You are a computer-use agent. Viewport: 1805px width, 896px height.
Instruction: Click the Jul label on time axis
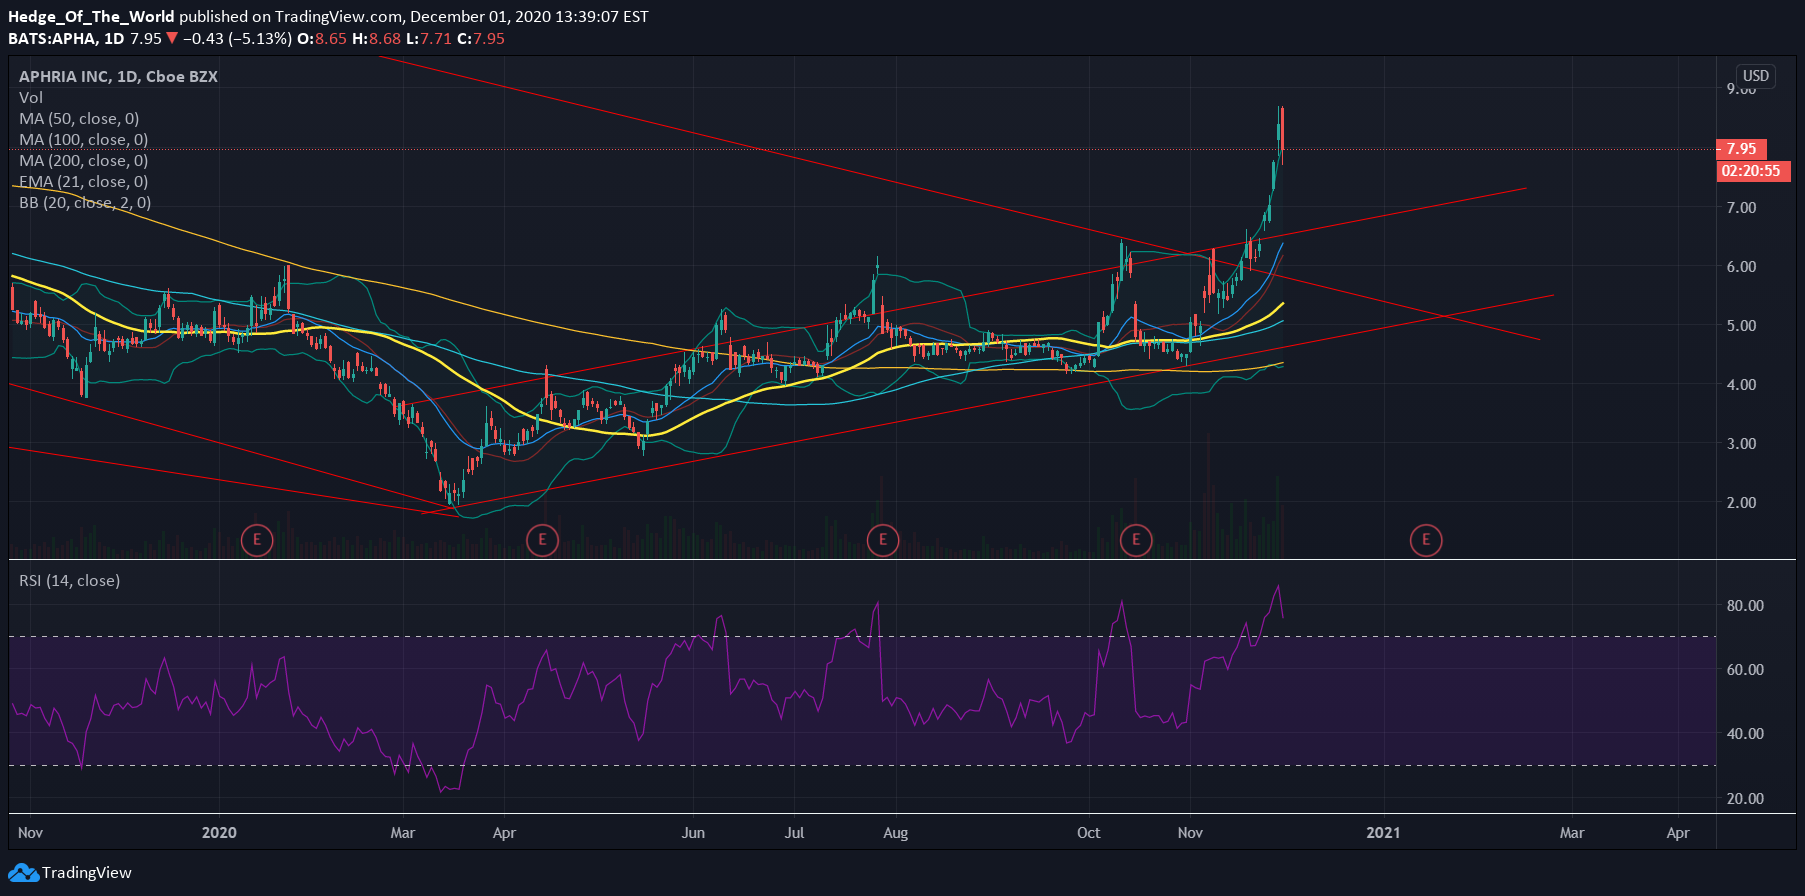pyautogui.click(x=794, y=832)
